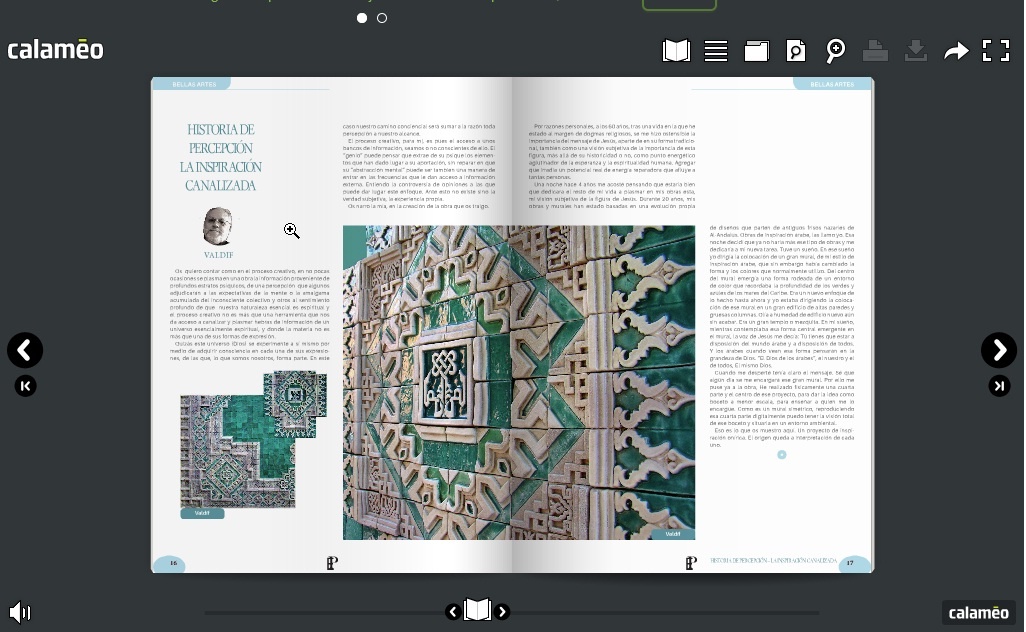Toggle the page-flip sound
The height and width of the screenshot is (632, 1026).
(x=20, y=612)
